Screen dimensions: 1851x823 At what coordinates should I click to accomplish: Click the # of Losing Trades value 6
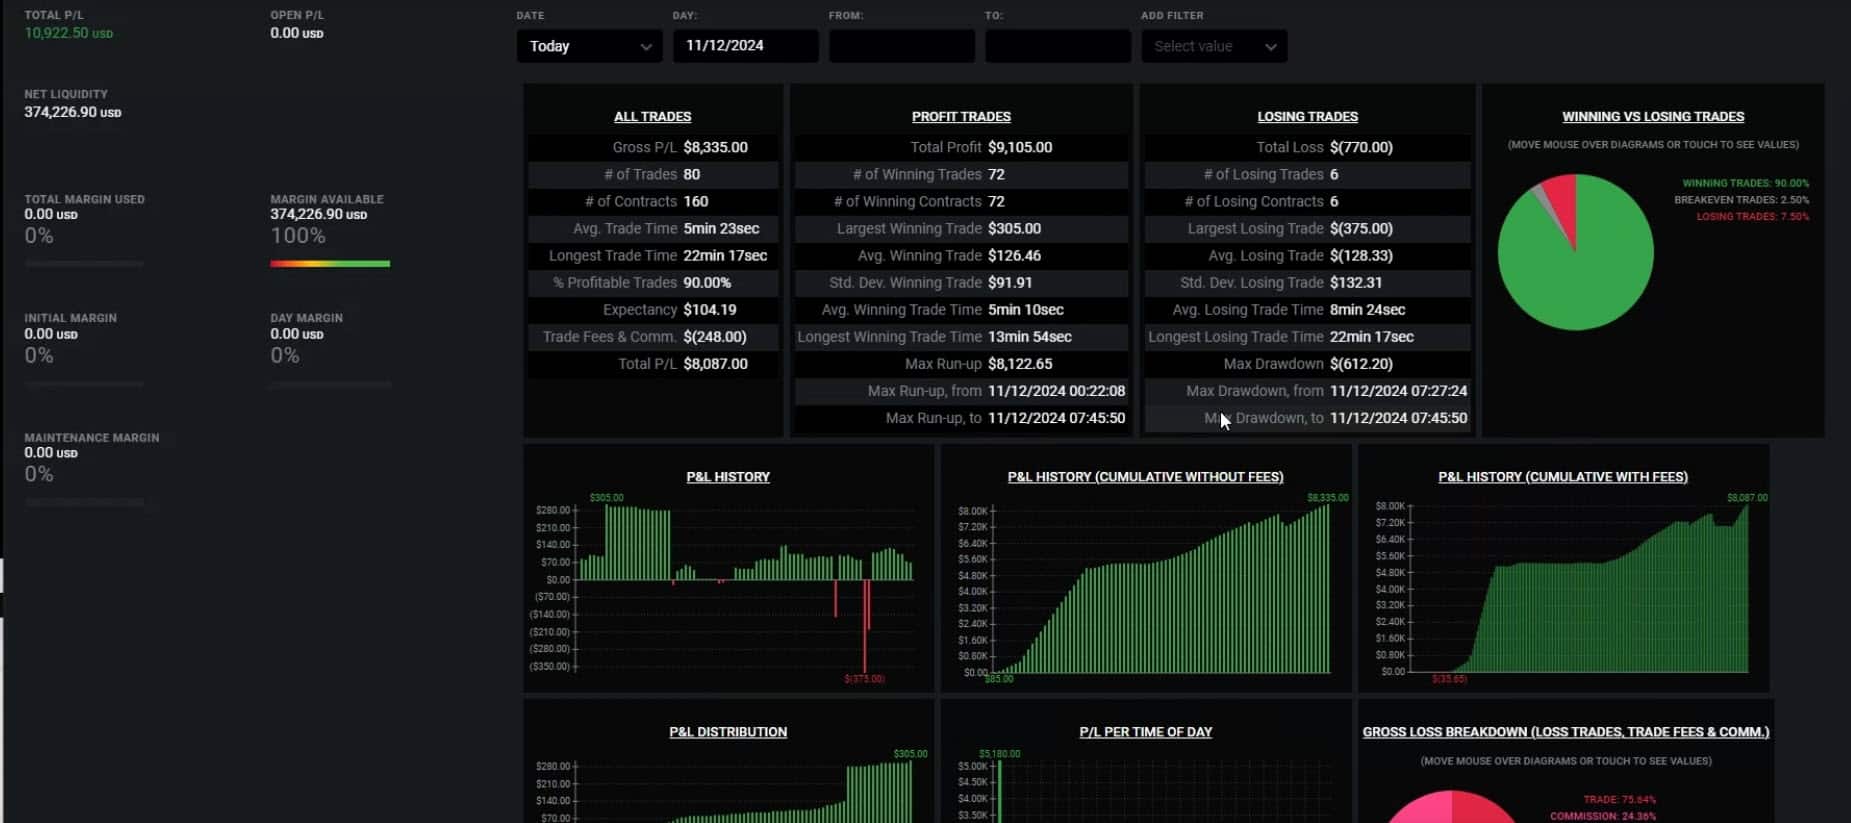point(1334,174)
